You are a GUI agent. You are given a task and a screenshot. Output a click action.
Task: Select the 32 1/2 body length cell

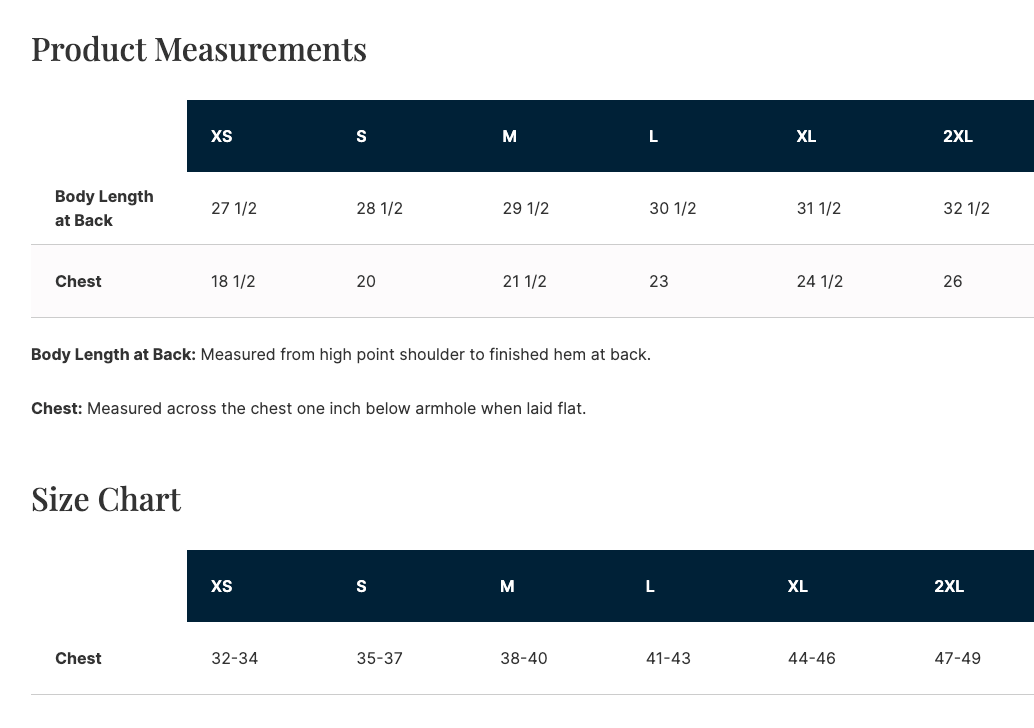(x=966, y=208)
